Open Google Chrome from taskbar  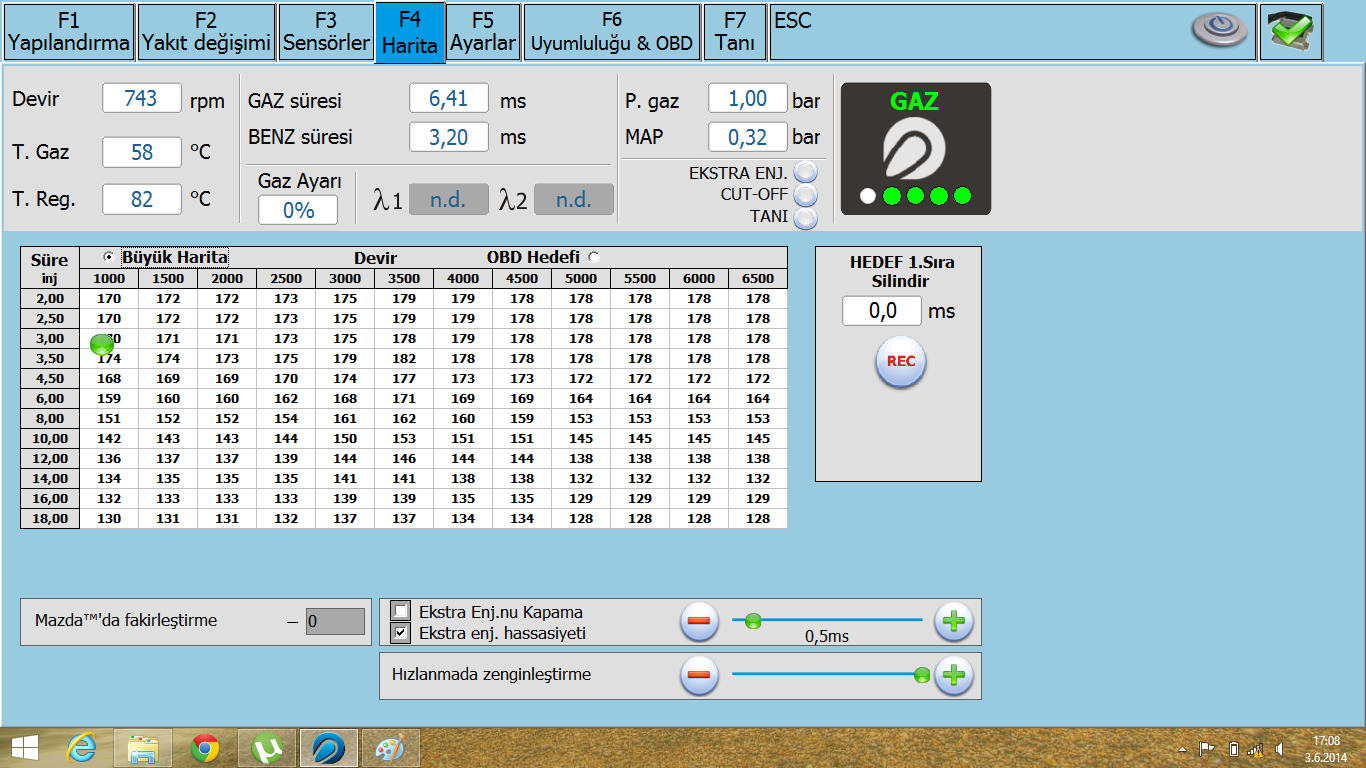tap(206, 748)
